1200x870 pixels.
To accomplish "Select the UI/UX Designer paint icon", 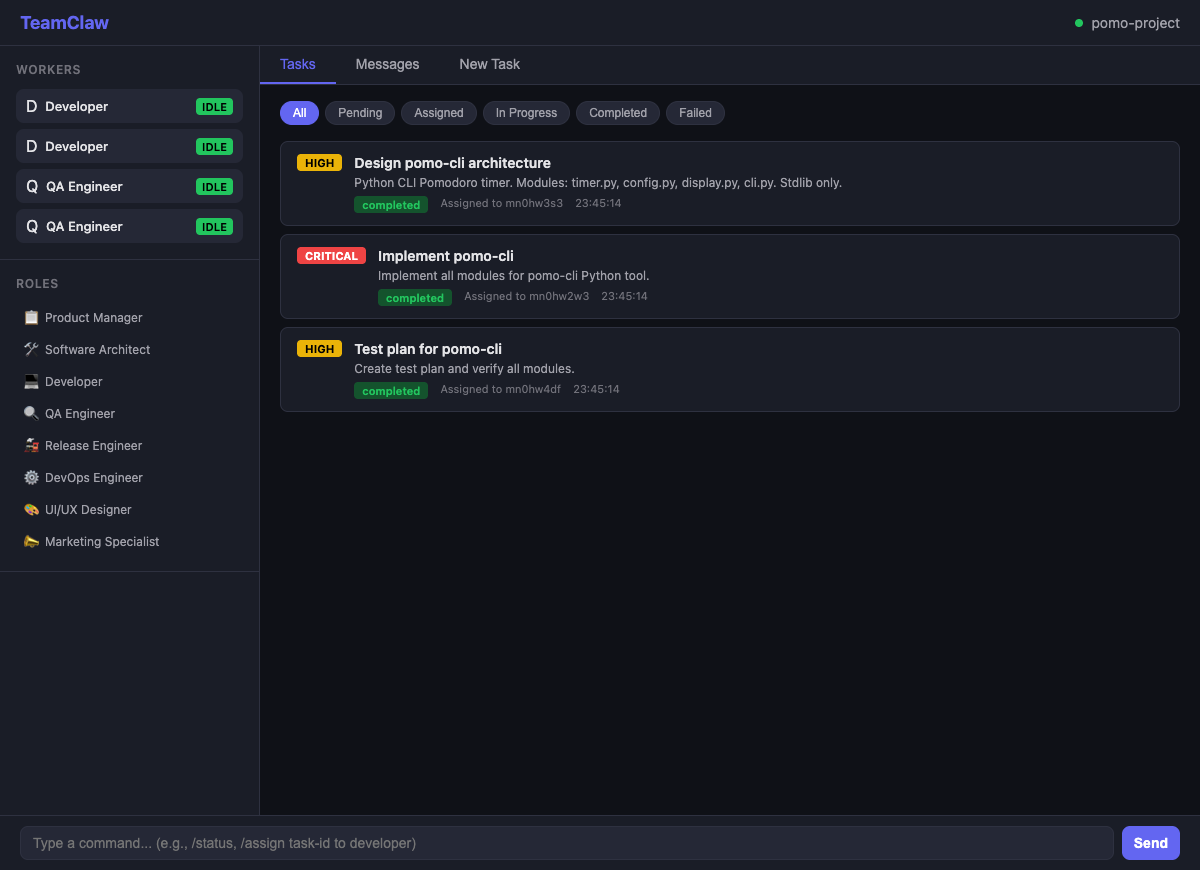I will pos(31,509).
